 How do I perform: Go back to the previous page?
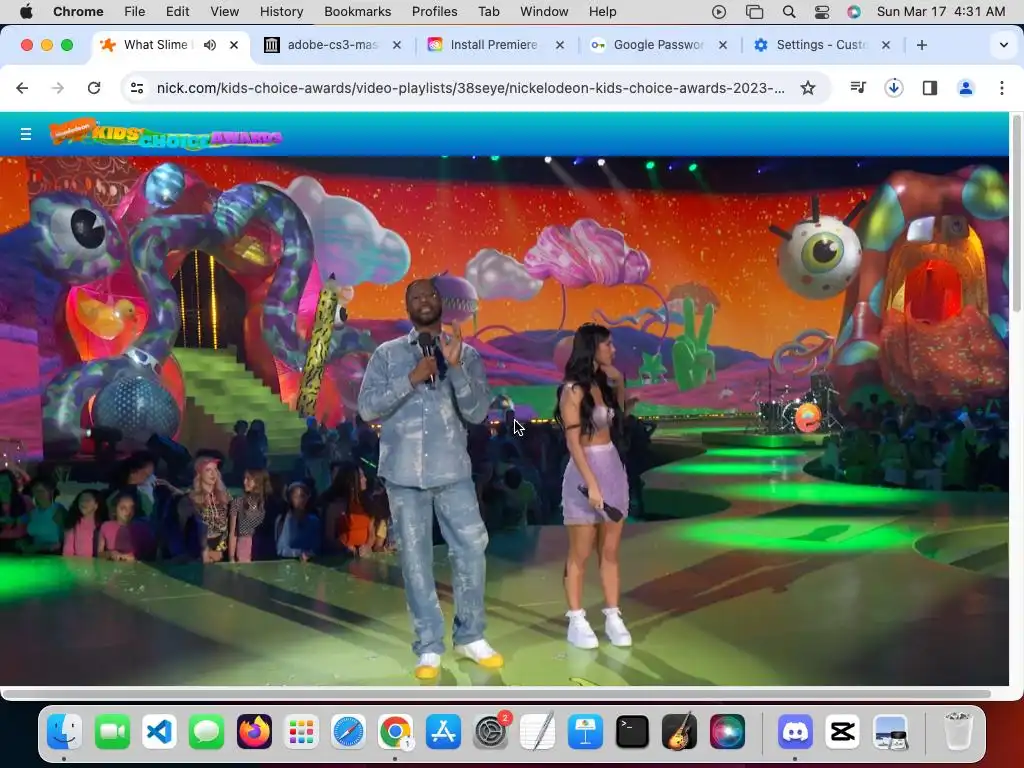22,88
